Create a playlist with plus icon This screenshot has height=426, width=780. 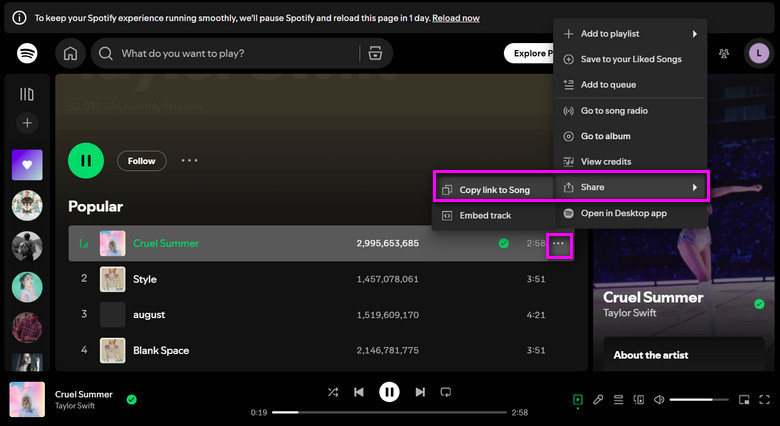[x=27, y=122]
